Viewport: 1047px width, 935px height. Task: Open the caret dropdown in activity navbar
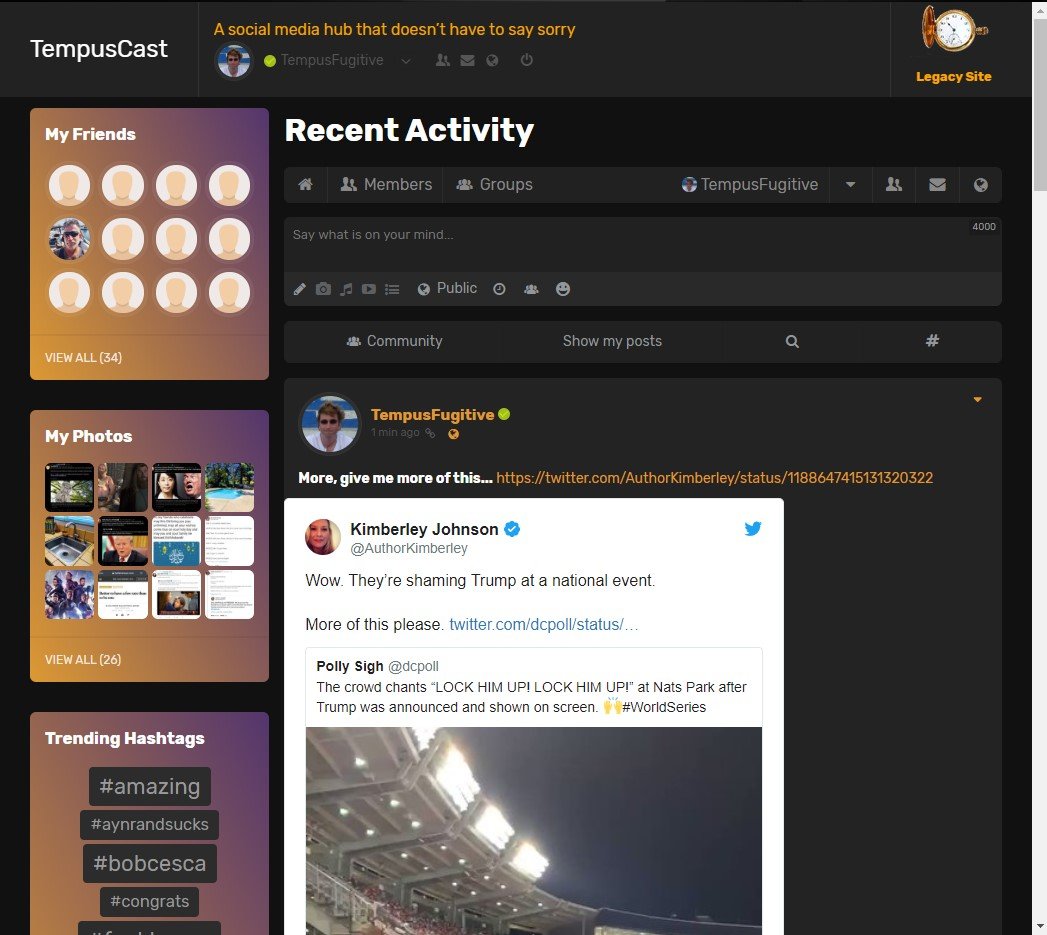point(850,184)
